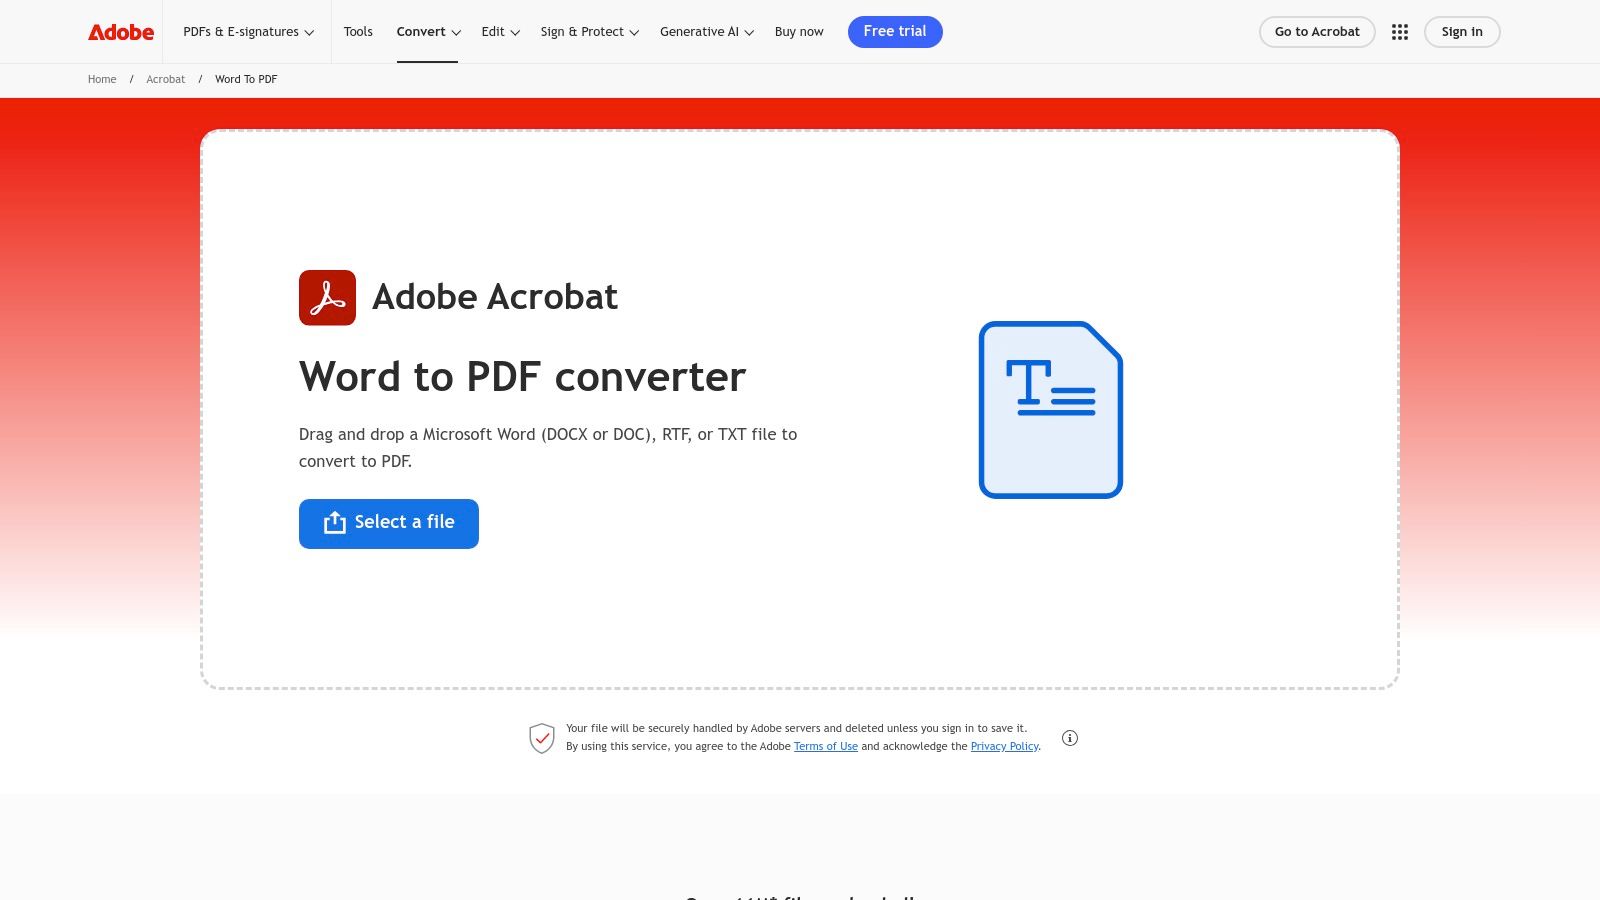Image resolution: width=1600 pixels, height=900 pixels.
Task: Click the info icon near the privacy notice
Action: pos(1070,737)
